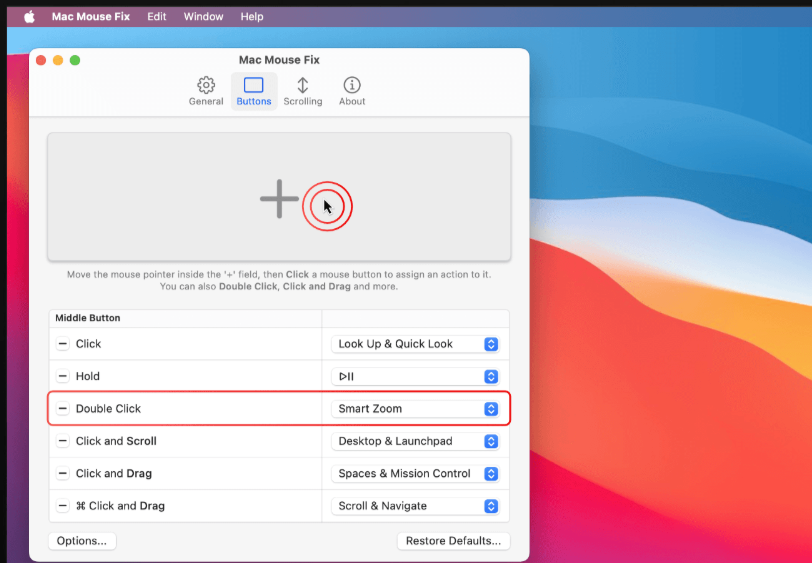Open the Desktop & Launchpad dropdown
812x563 pixels.
point(415,441)
